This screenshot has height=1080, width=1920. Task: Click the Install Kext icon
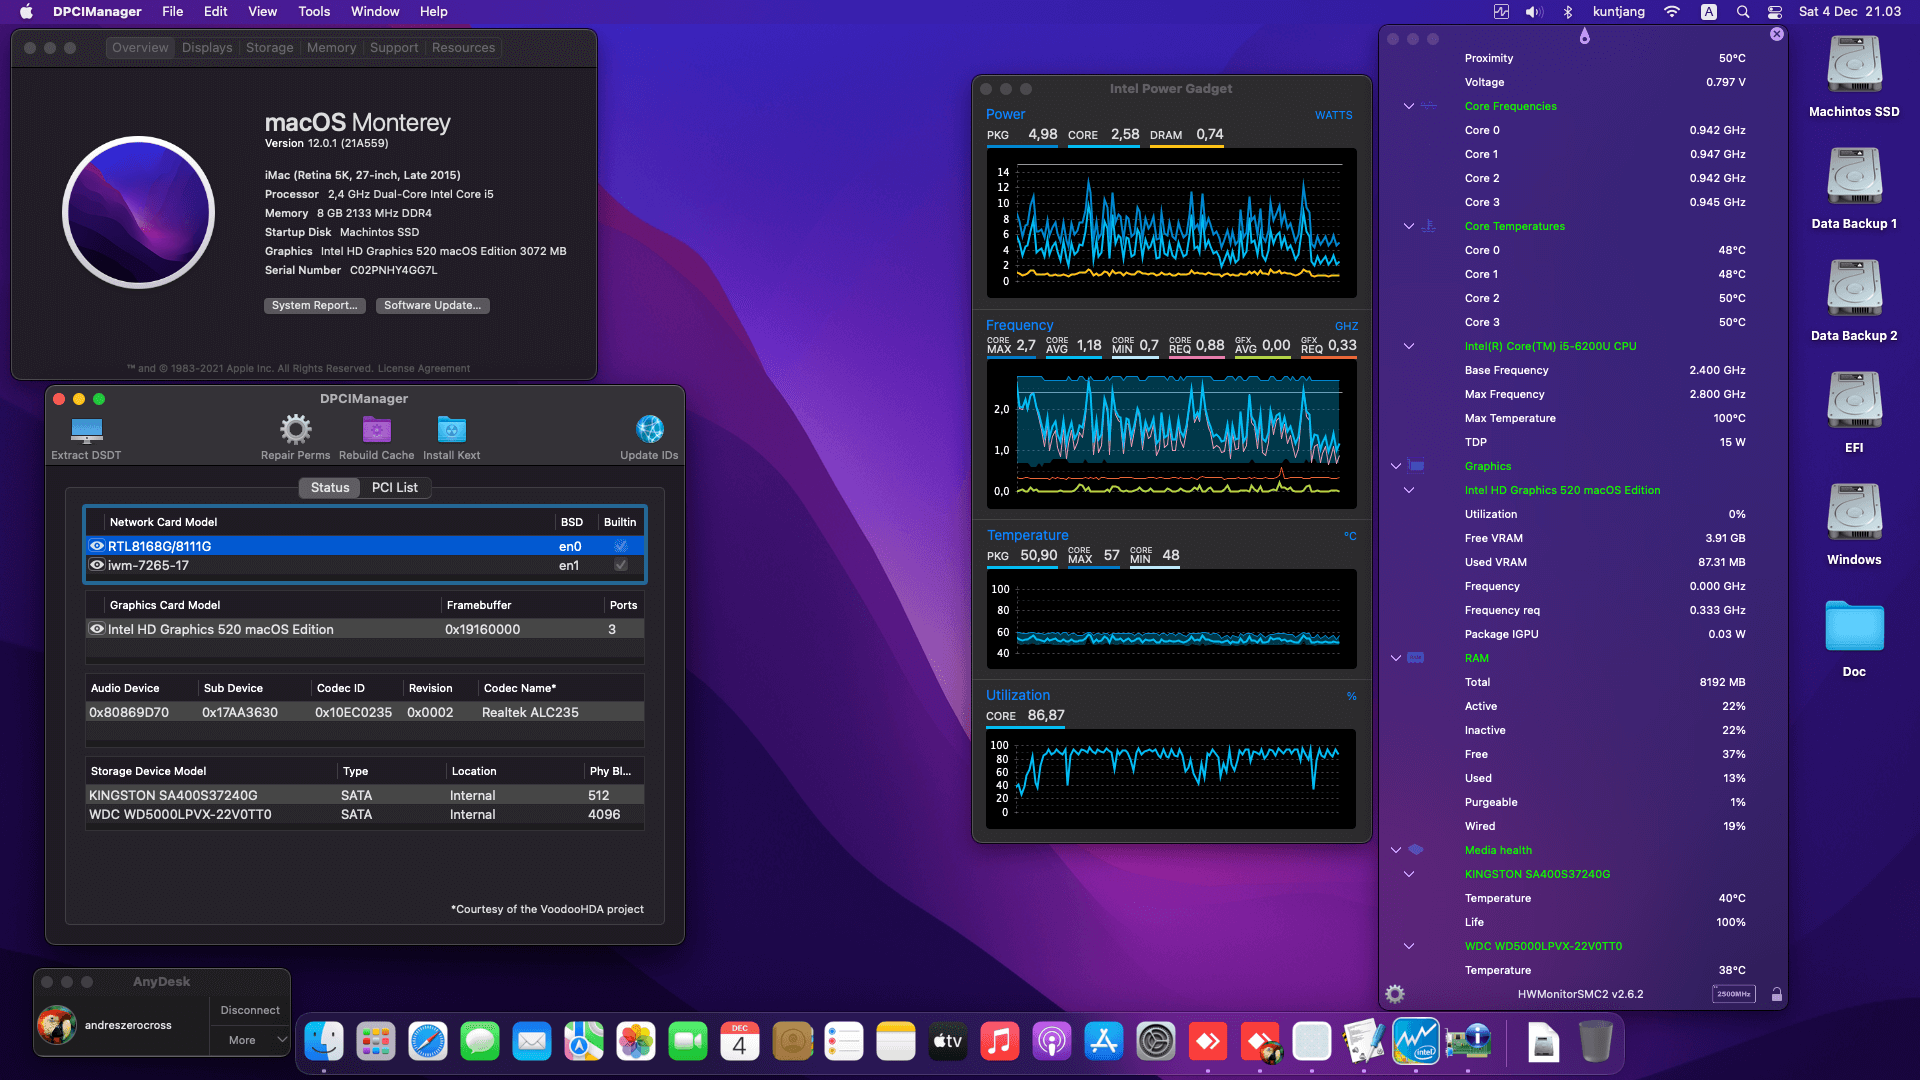[451, 429]
